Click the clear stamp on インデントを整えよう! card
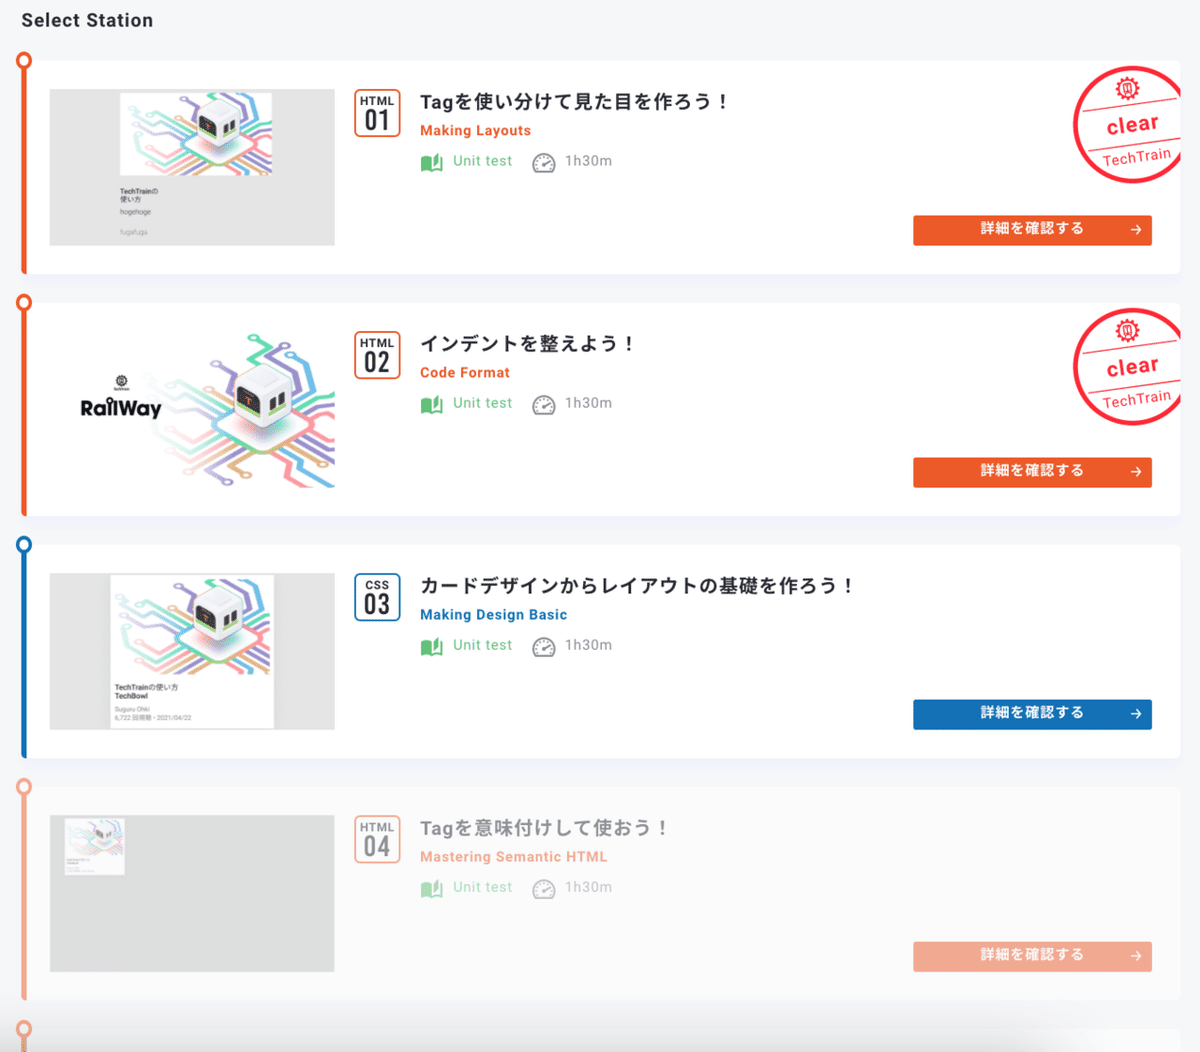The height and width of the screenshot is (1052, 1200). (1130, 366)
